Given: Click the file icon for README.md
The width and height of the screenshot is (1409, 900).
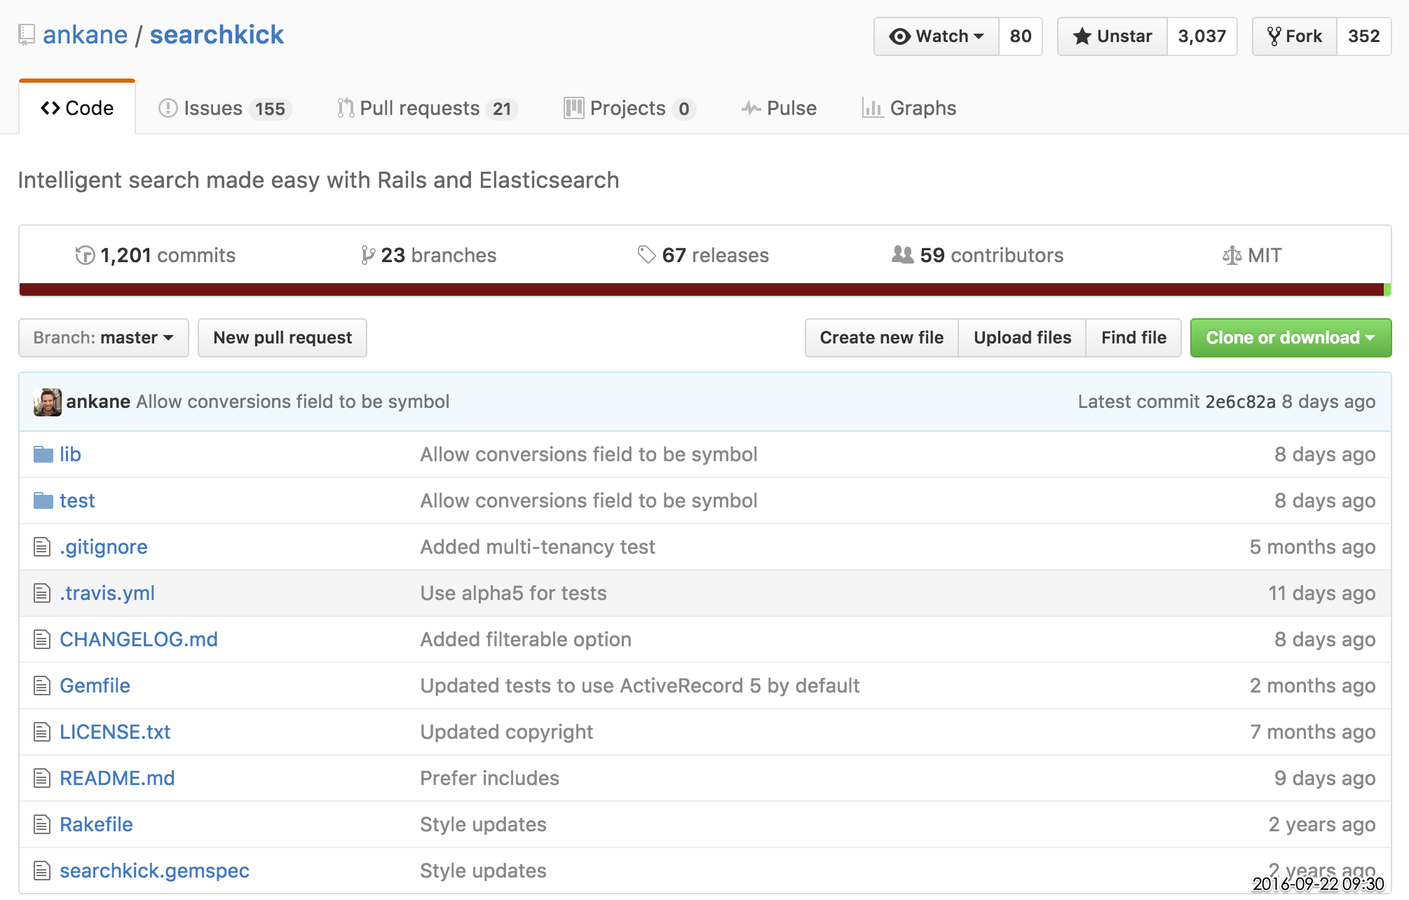Looking at the screenshot, I should tap(42, 778).
